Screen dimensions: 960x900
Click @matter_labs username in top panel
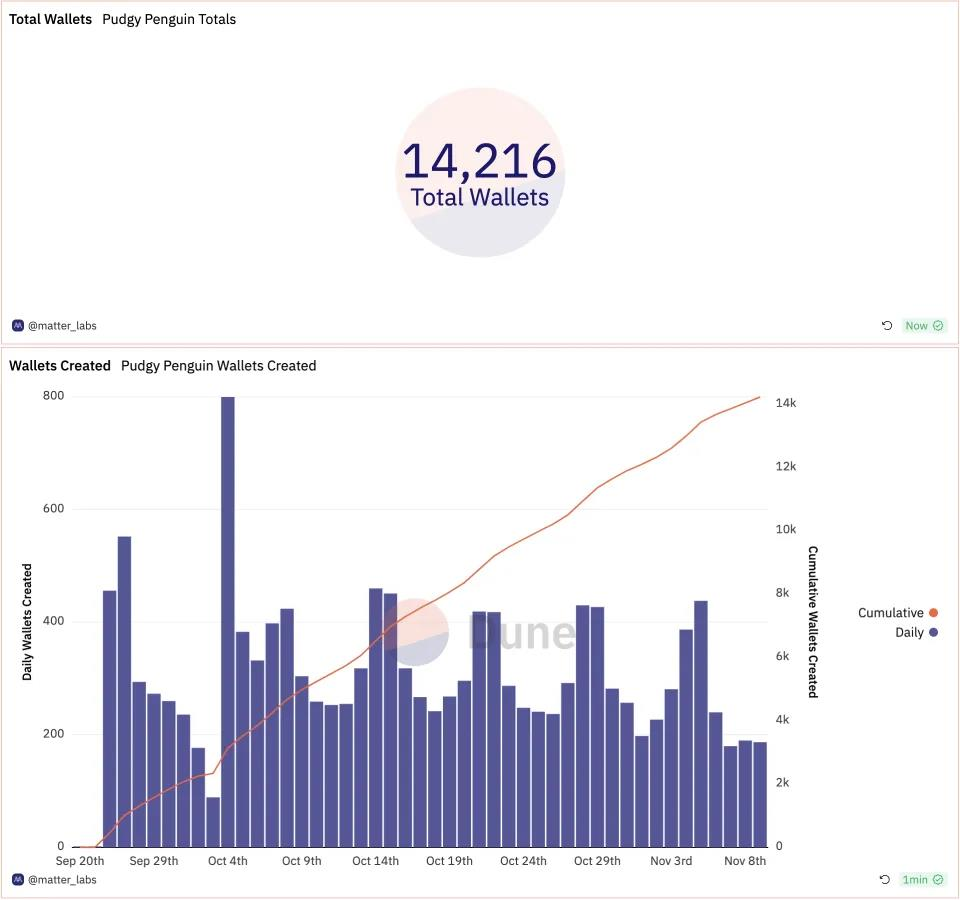62,326
